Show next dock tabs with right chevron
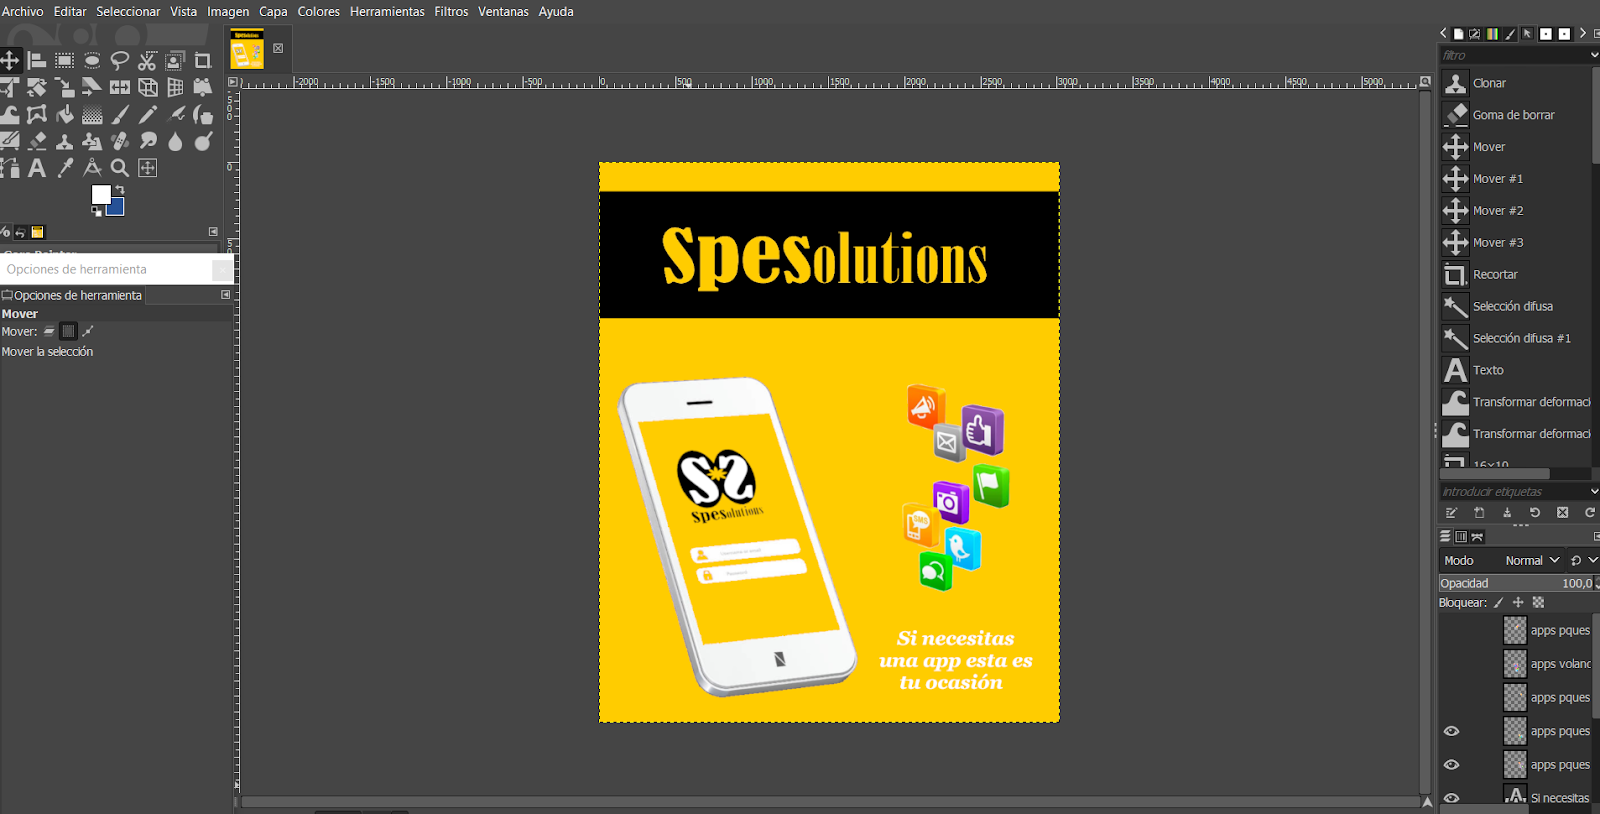The width and height of the screenshot is (1600, 814). 1582,33
